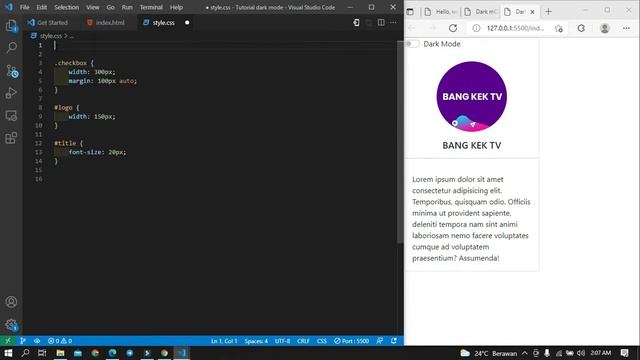The height and width of the screenshot is (360, 640).
Task: Show errors and warnings count panel
Action: 60,341
